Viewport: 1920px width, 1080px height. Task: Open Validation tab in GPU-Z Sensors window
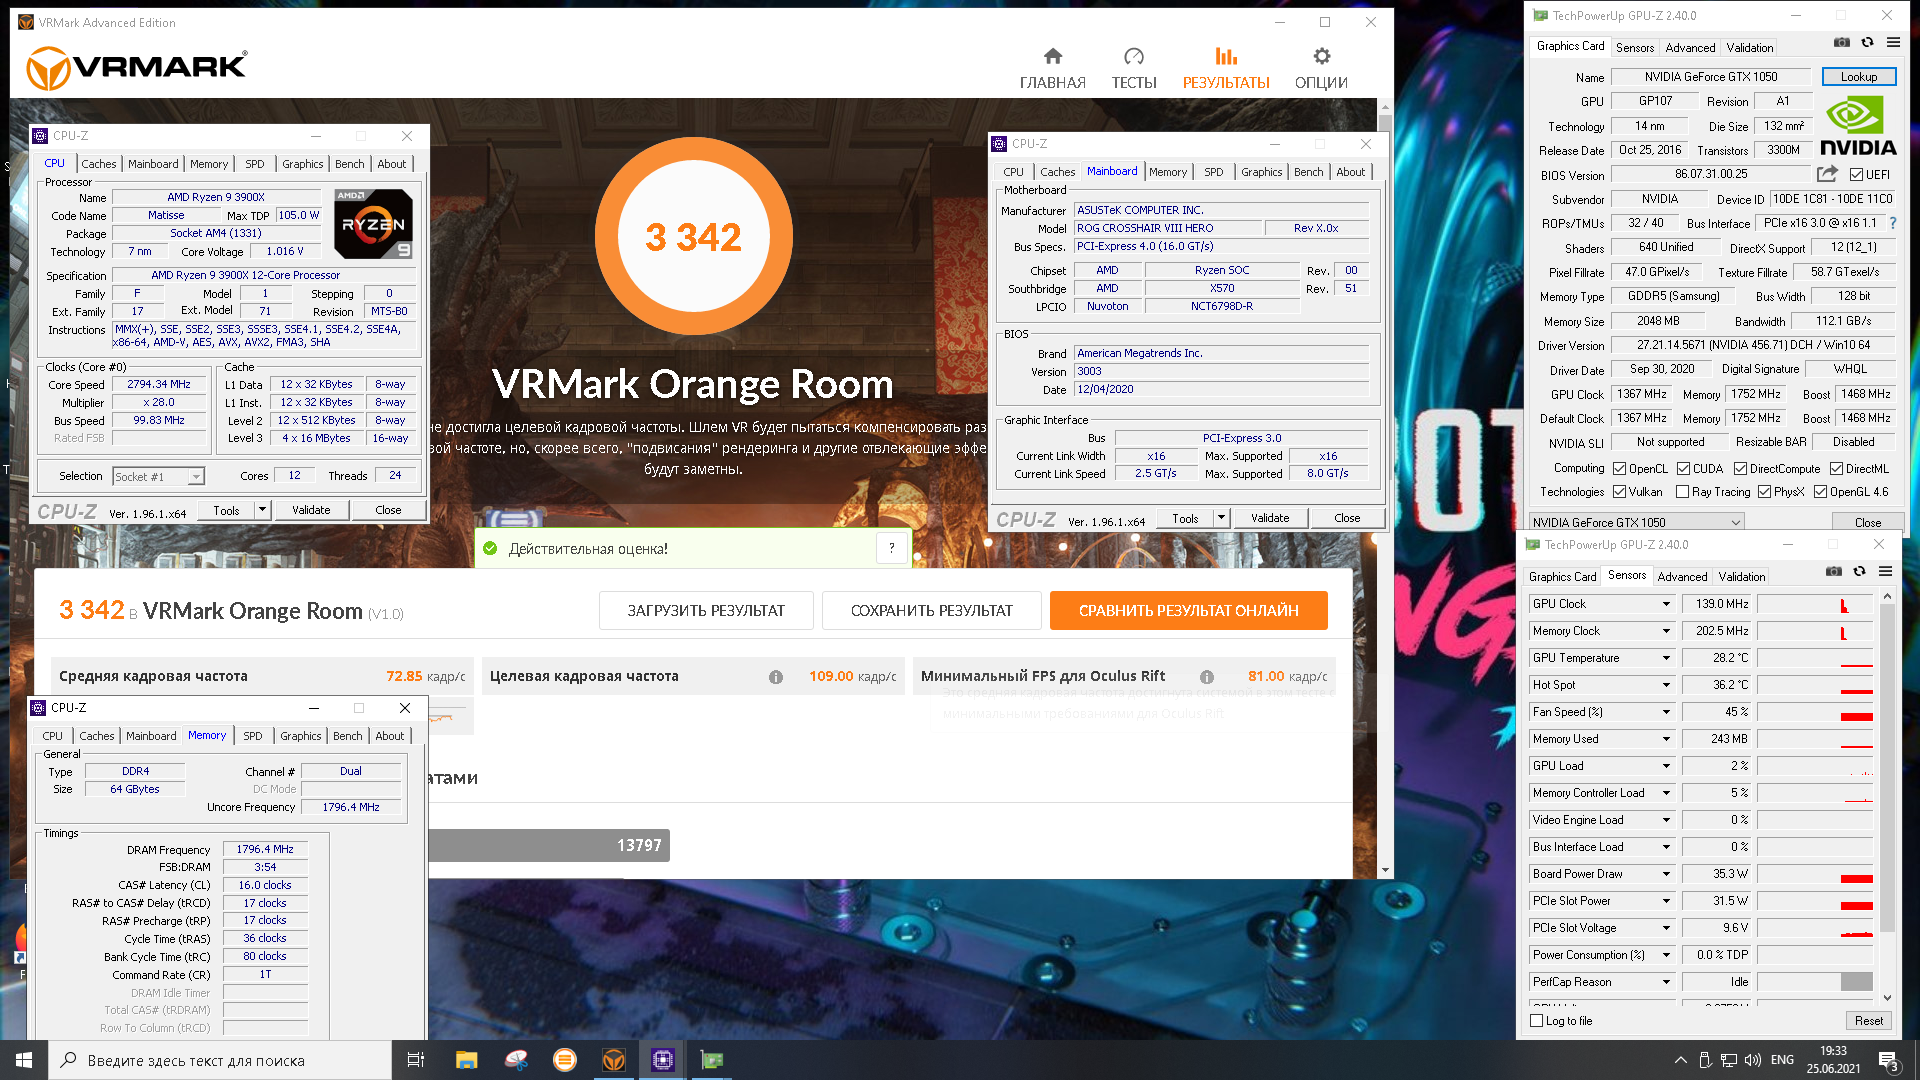(x=1742, y=577)
